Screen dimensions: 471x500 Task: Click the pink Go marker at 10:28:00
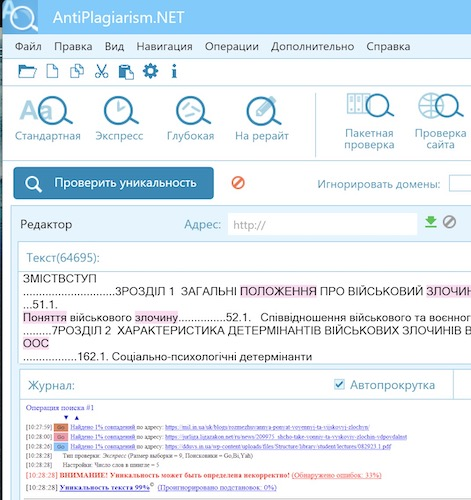pos(61,437)
